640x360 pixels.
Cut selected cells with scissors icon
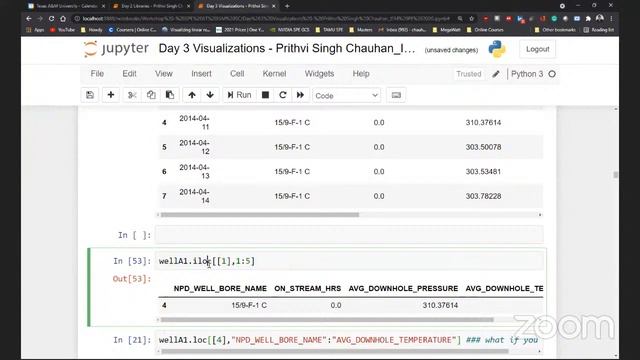tap(132, 95)
